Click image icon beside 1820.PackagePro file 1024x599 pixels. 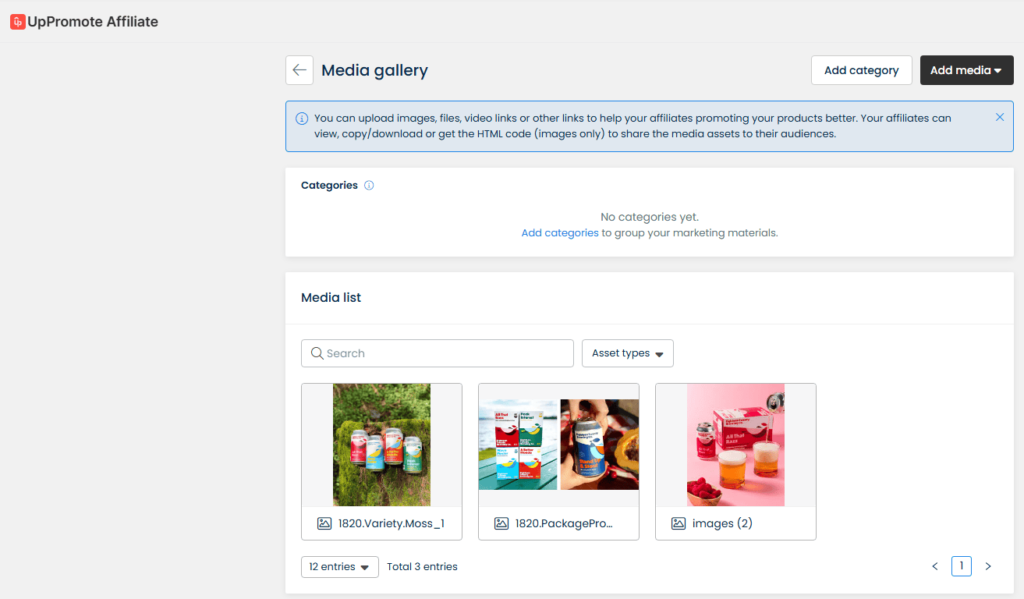(501, 523)
